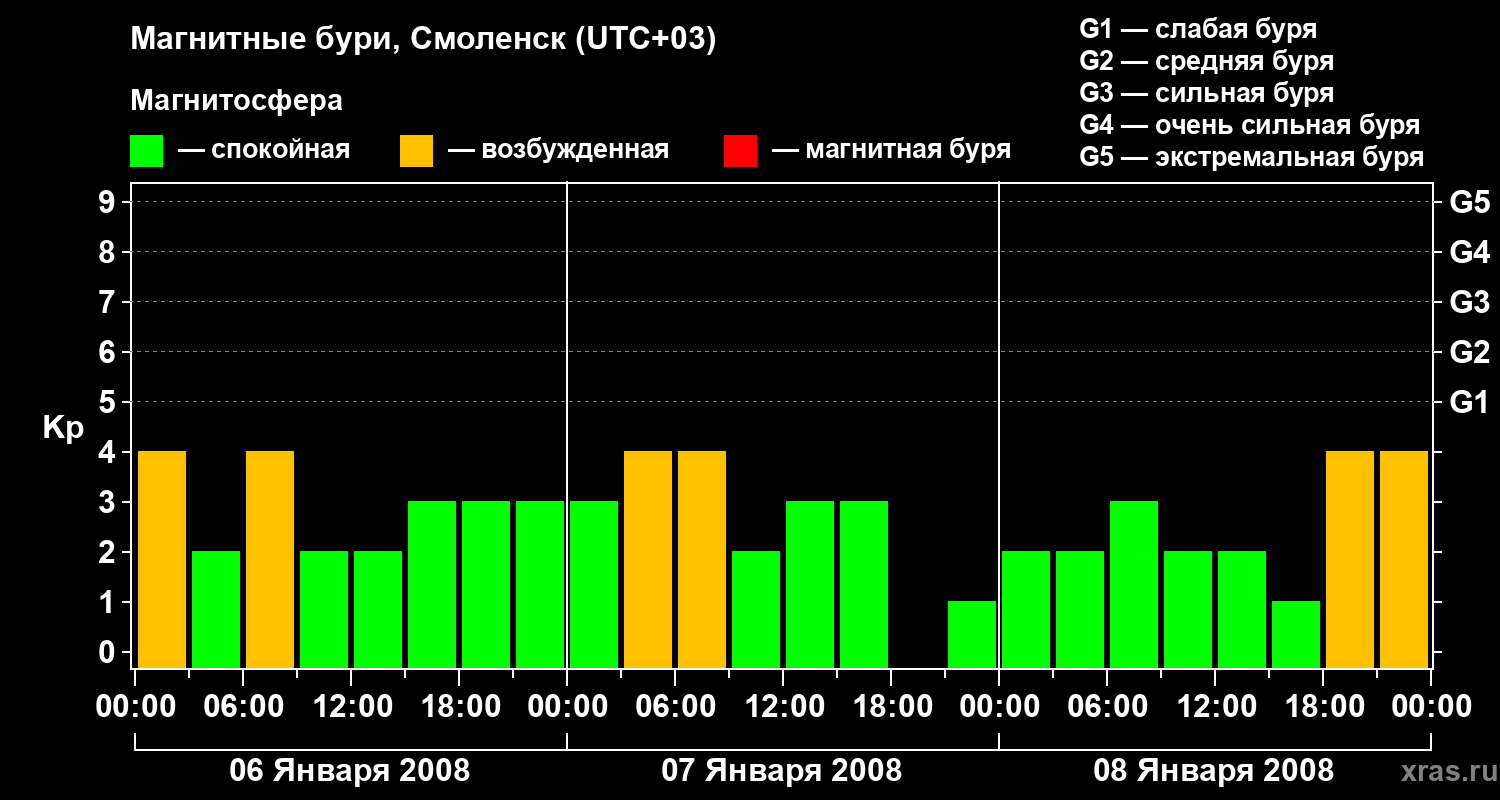
Task: Click the green Kp 3 bar at 06:00 on 08 January
Action: [x=1134, y=585]
